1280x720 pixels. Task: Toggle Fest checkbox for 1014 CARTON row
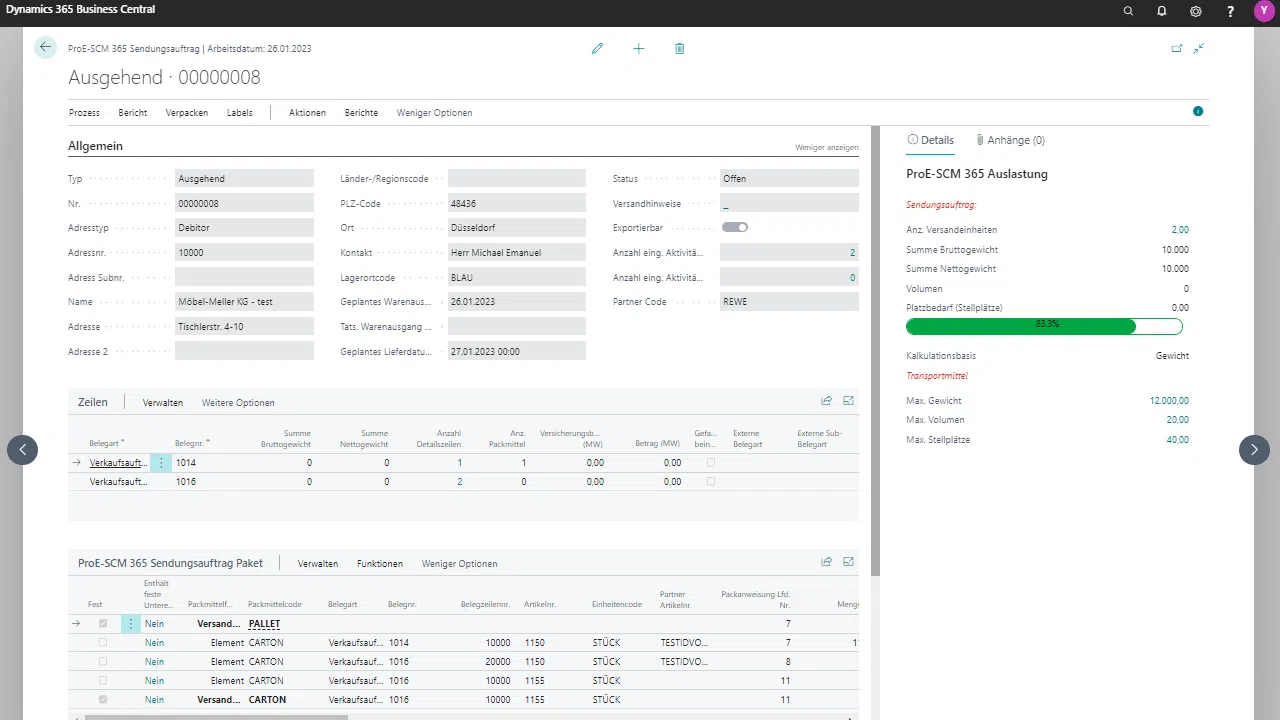tap(102, 643)
